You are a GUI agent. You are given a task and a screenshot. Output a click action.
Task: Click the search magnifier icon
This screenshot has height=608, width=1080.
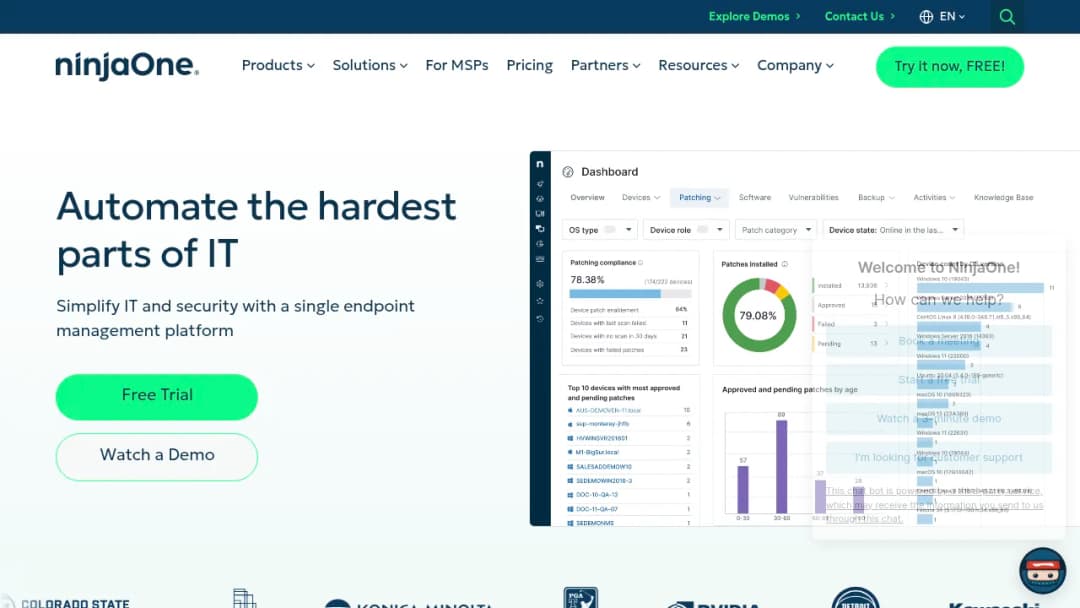[x=1007, y=17]
